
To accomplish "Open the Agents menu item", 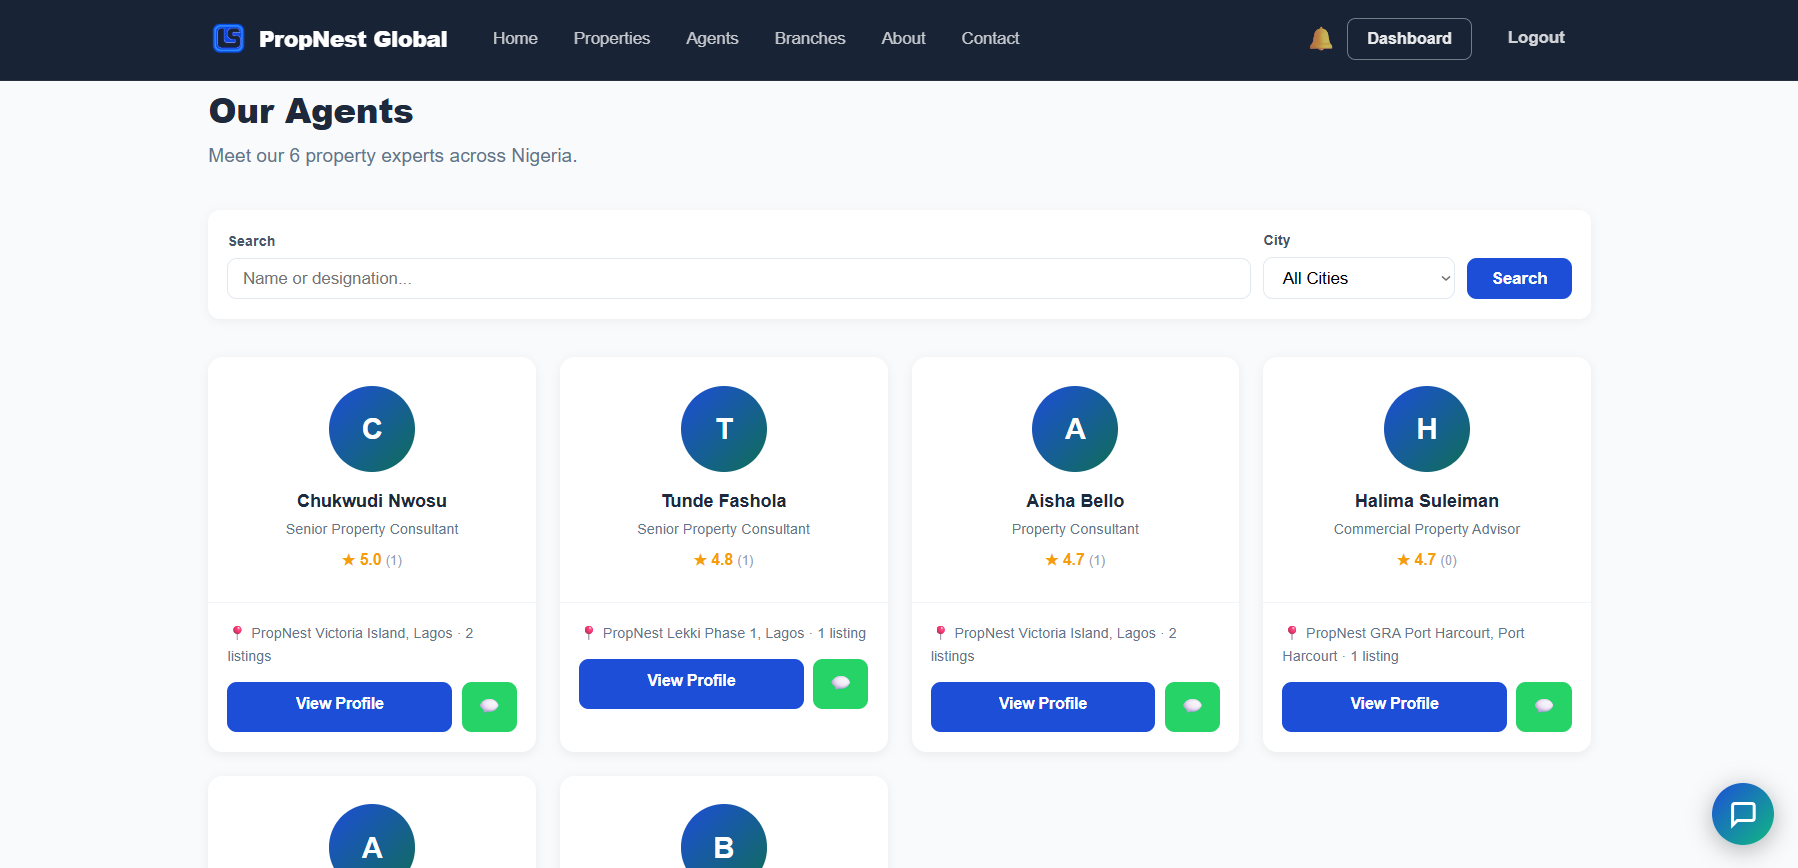I will coord(712,38).
